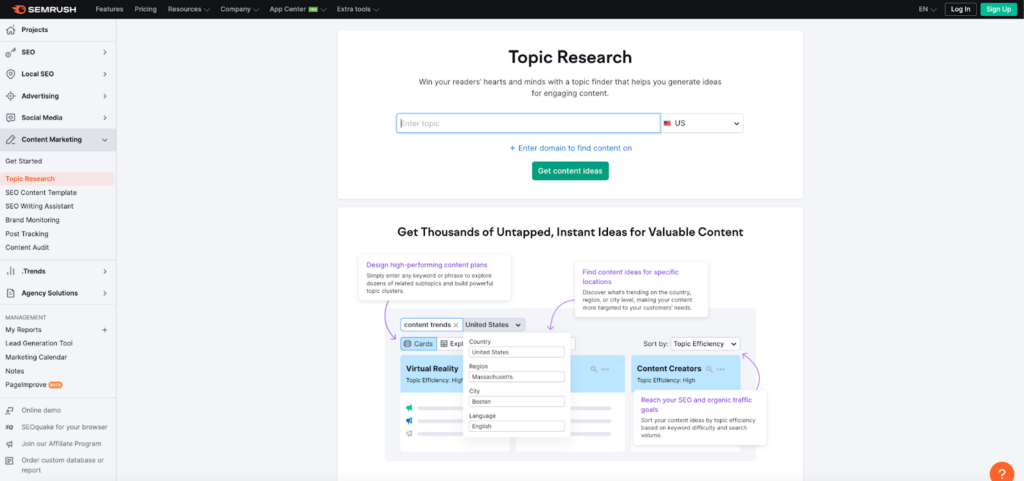1024x481 pixels.
Task: Open Lead Generation Tool
Action: click(39, 343)
